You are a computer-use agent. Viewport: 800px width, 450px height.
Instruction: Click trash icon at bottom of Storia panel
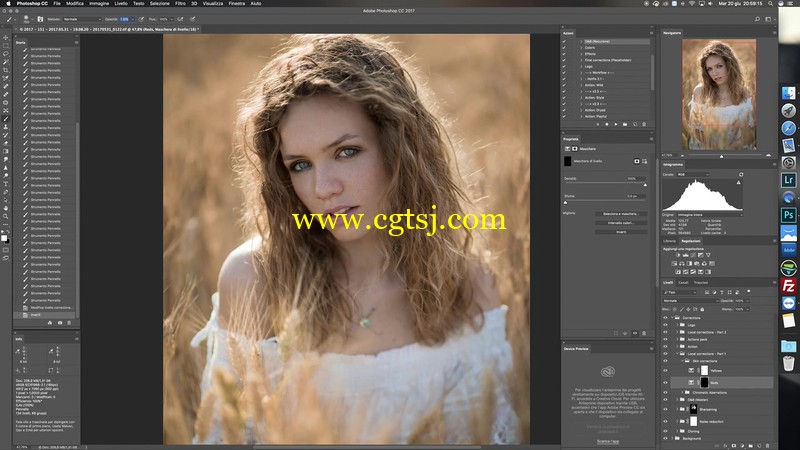click(x=69, y=322)
